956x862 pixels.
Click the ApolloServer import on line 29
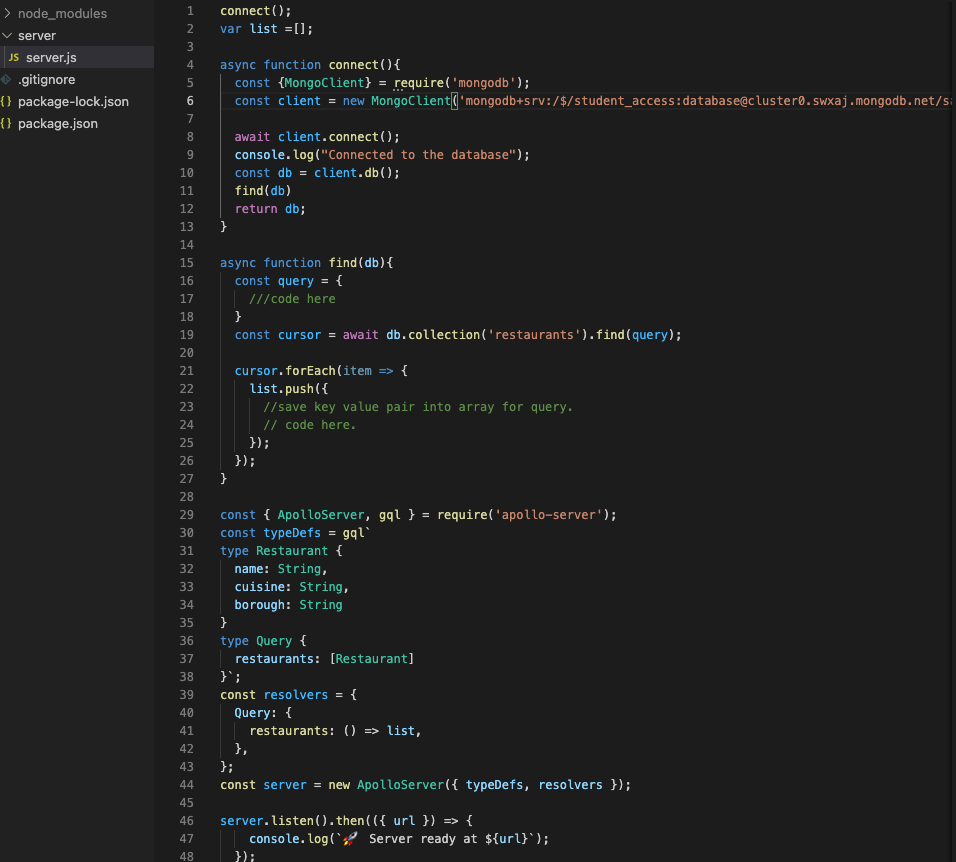coord(320,514)
